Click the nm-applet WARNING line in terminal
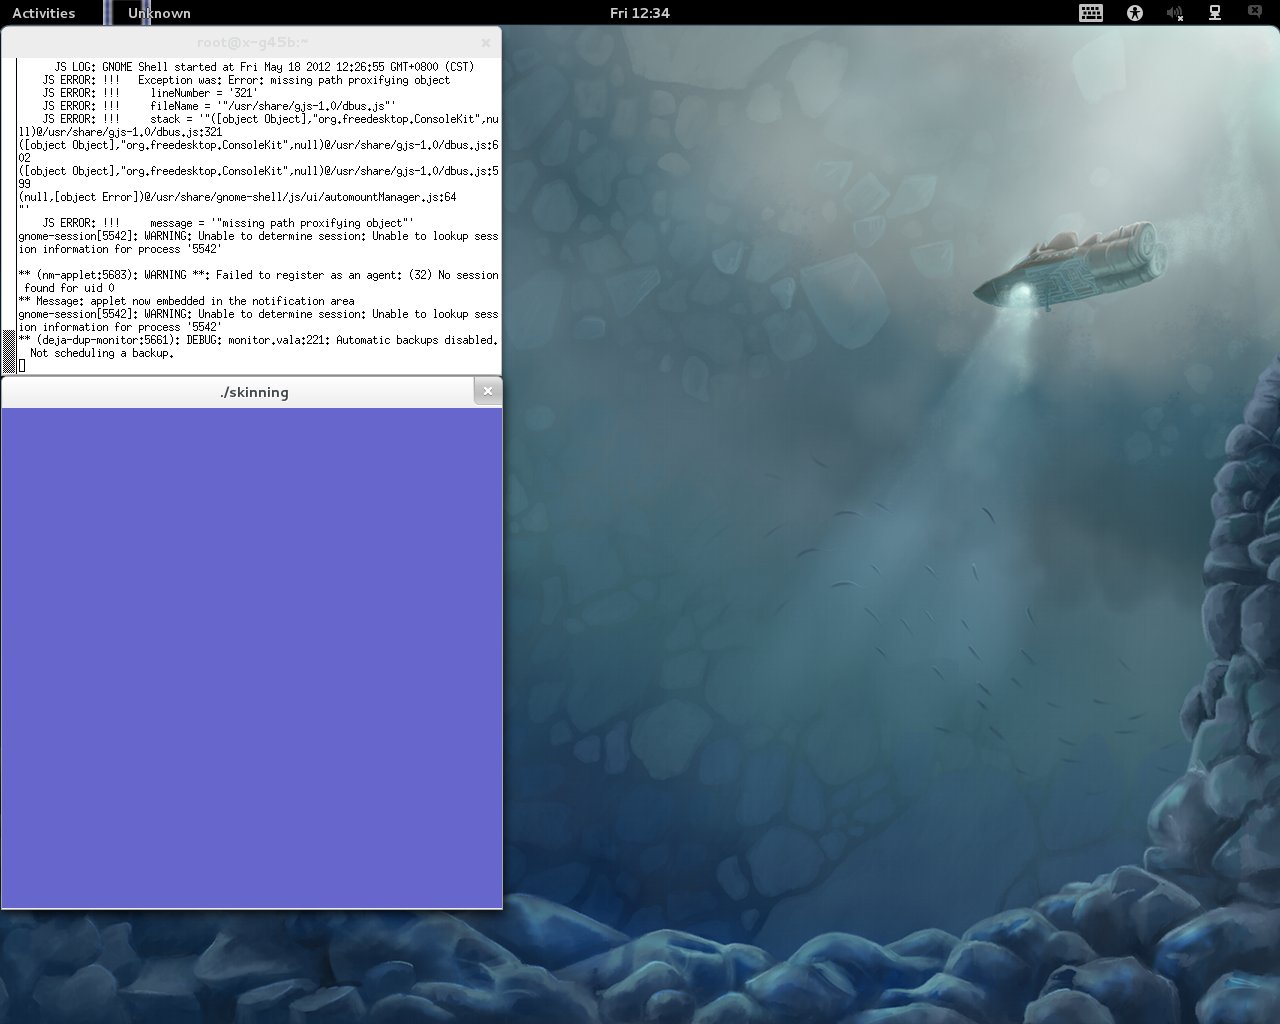Image resolution: width=1280 pixels, height=1024 pixels. tap(258, 275)
